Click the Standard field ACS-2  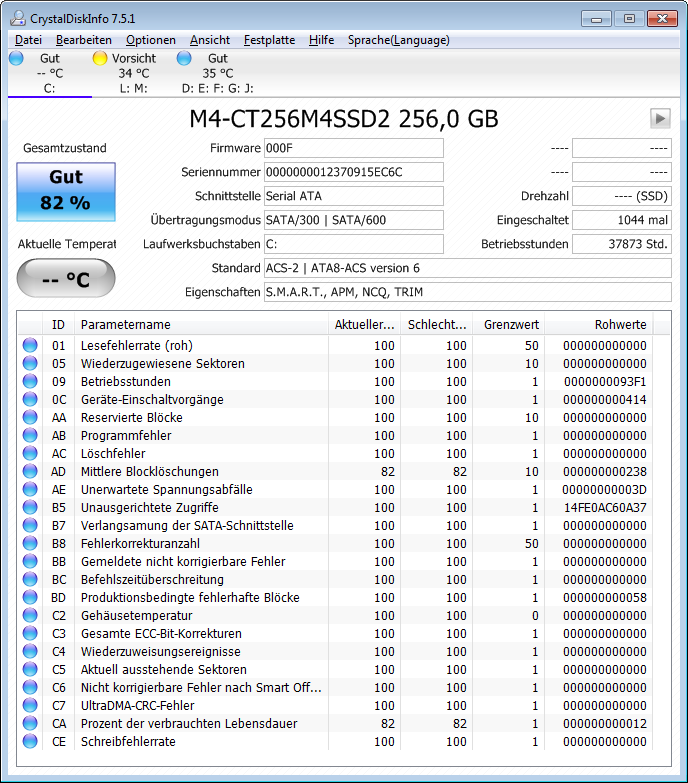coord(467,268)
